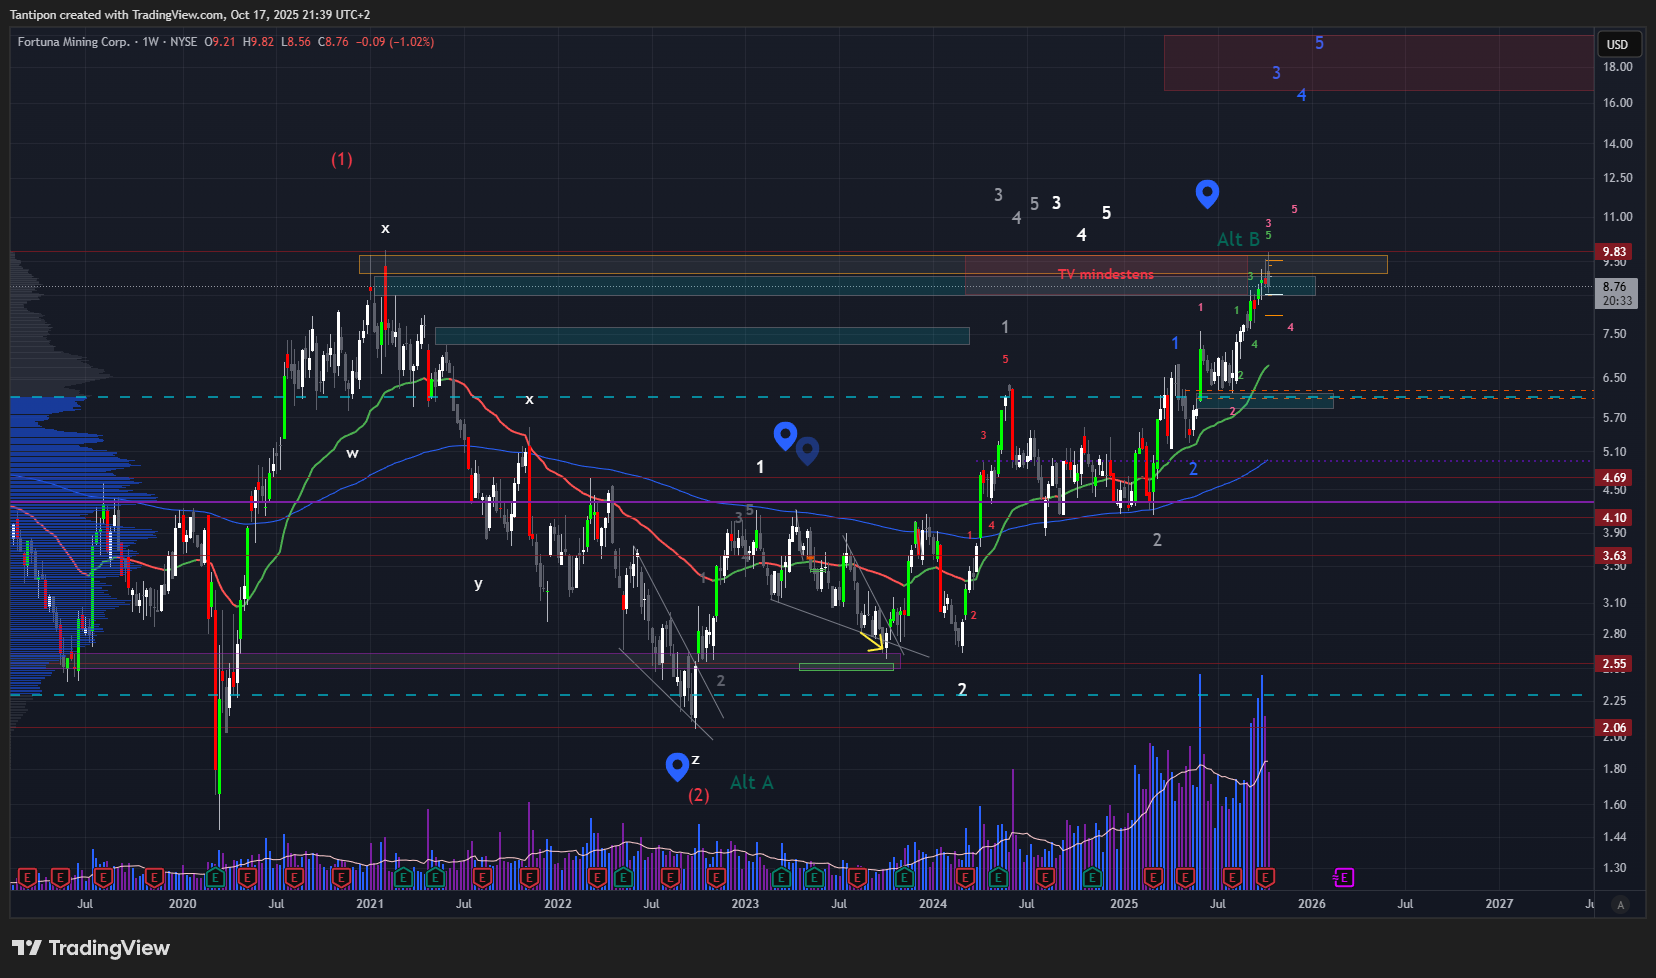
Task: Click the red 2.06 price axis label
Action: 1614,728
